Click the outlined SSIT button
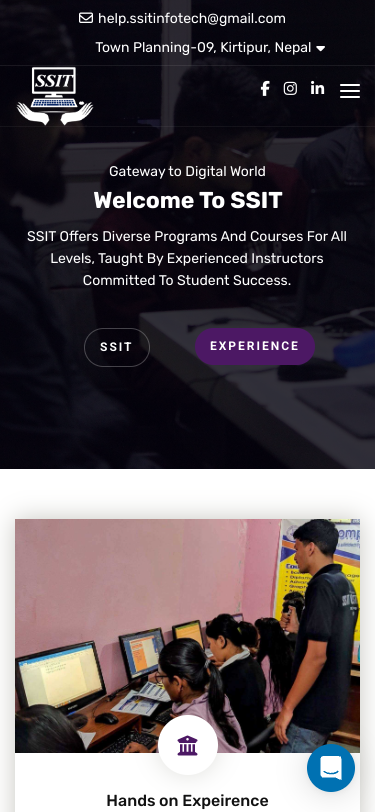 (x=117, y=347)
